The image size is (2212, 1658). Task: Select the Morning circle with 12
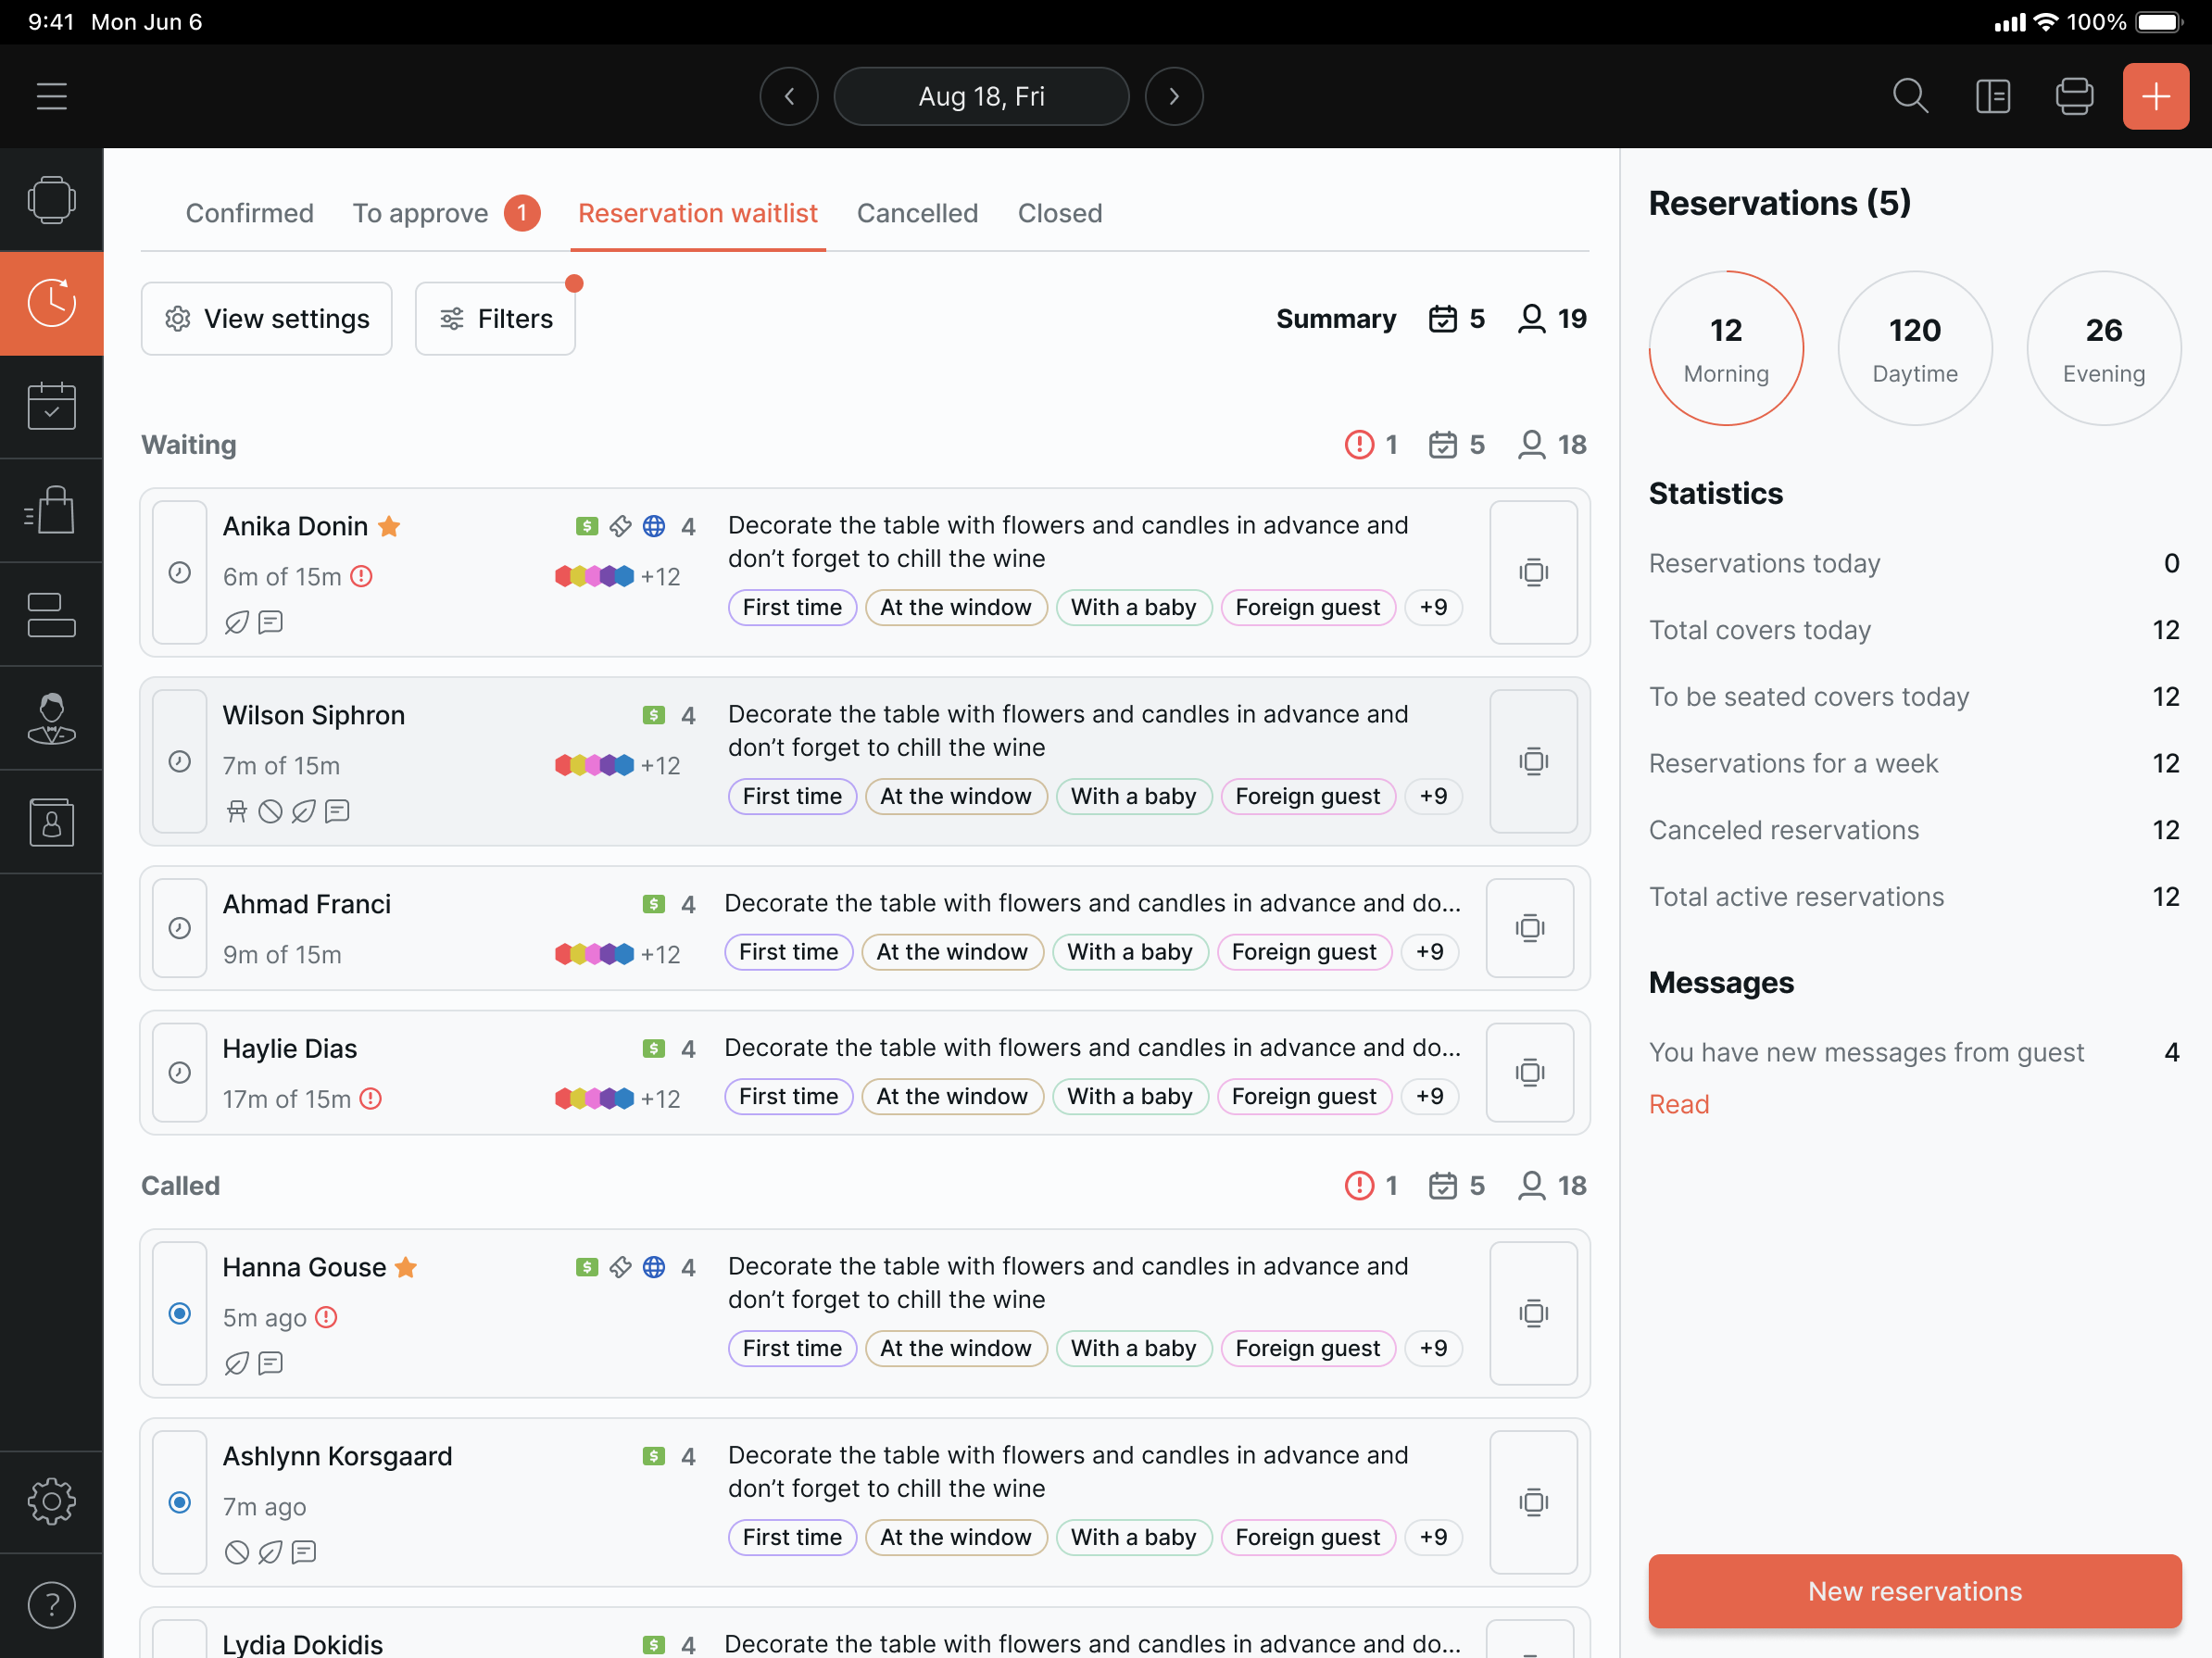(x=1726, y=348)
